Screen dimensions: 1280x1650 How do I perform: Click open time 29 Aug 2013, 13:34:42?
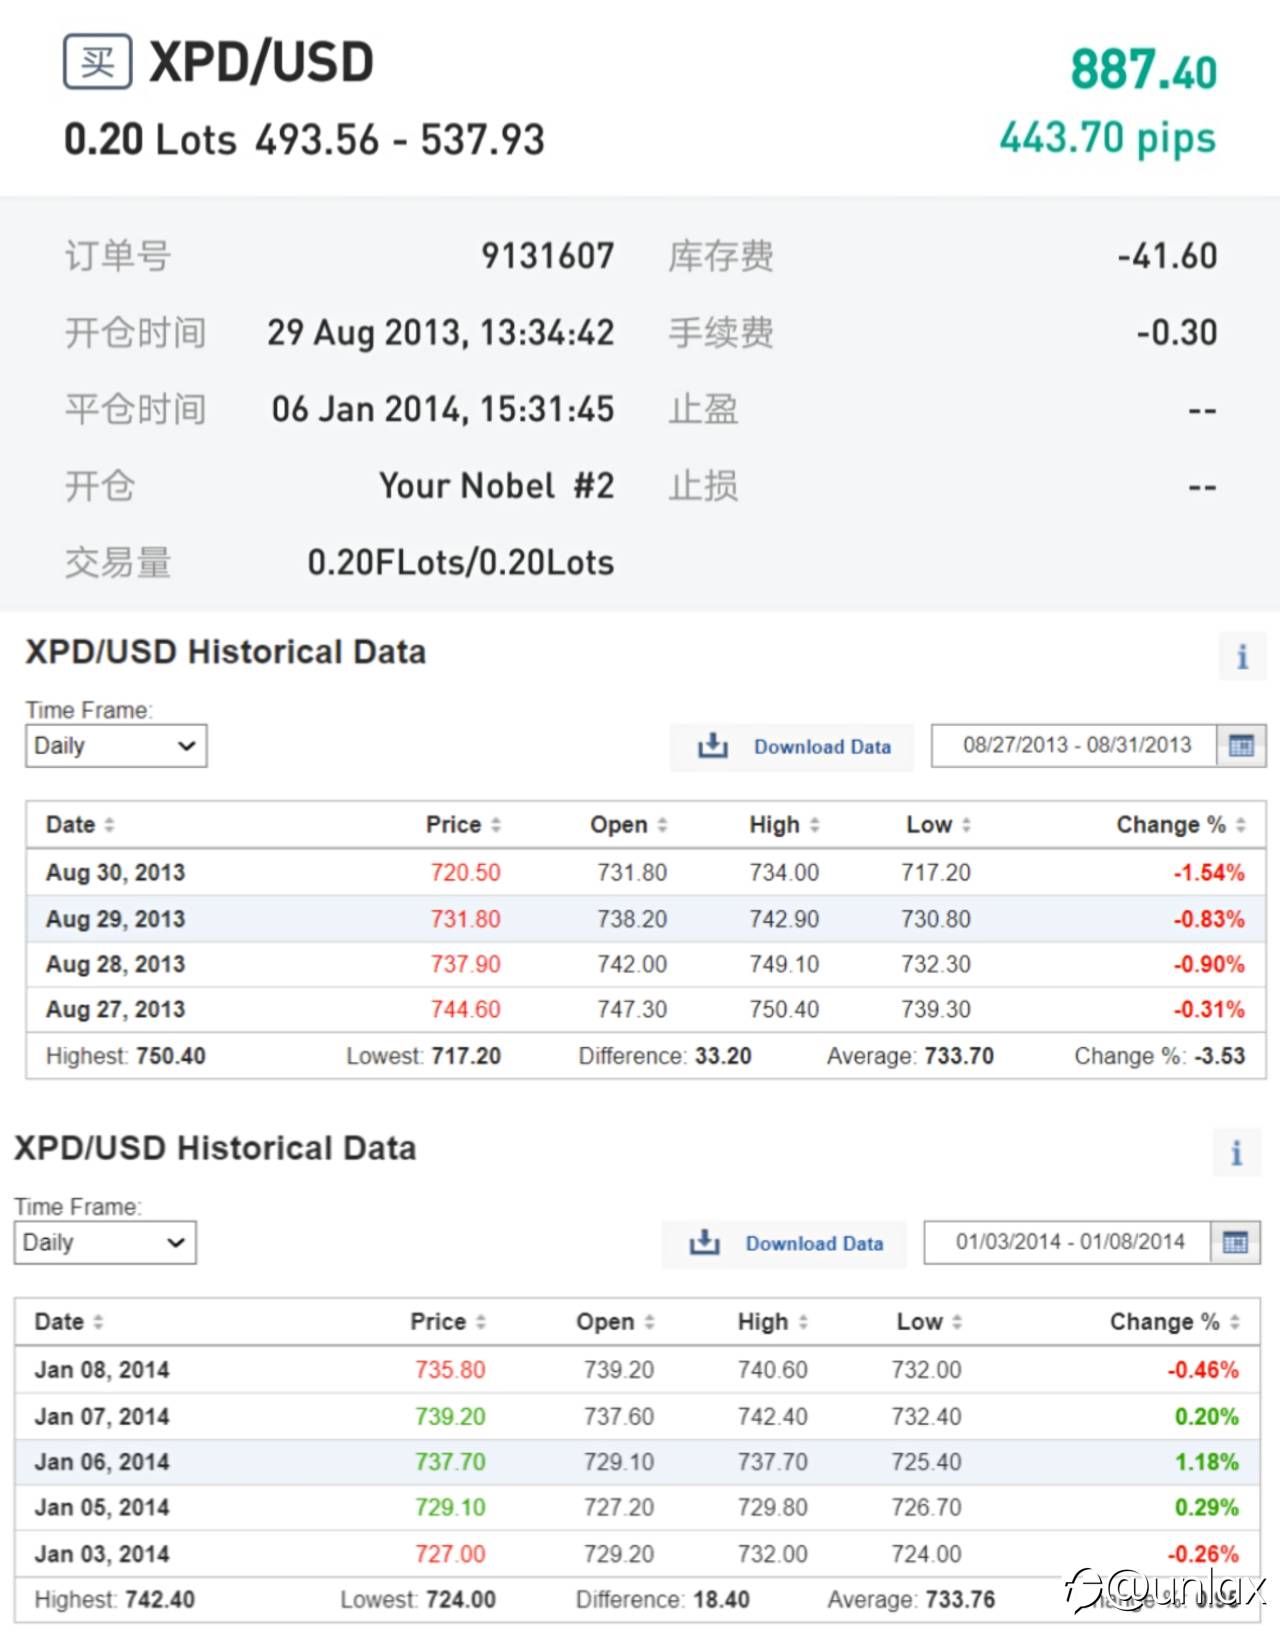click(x=441, y=333)
